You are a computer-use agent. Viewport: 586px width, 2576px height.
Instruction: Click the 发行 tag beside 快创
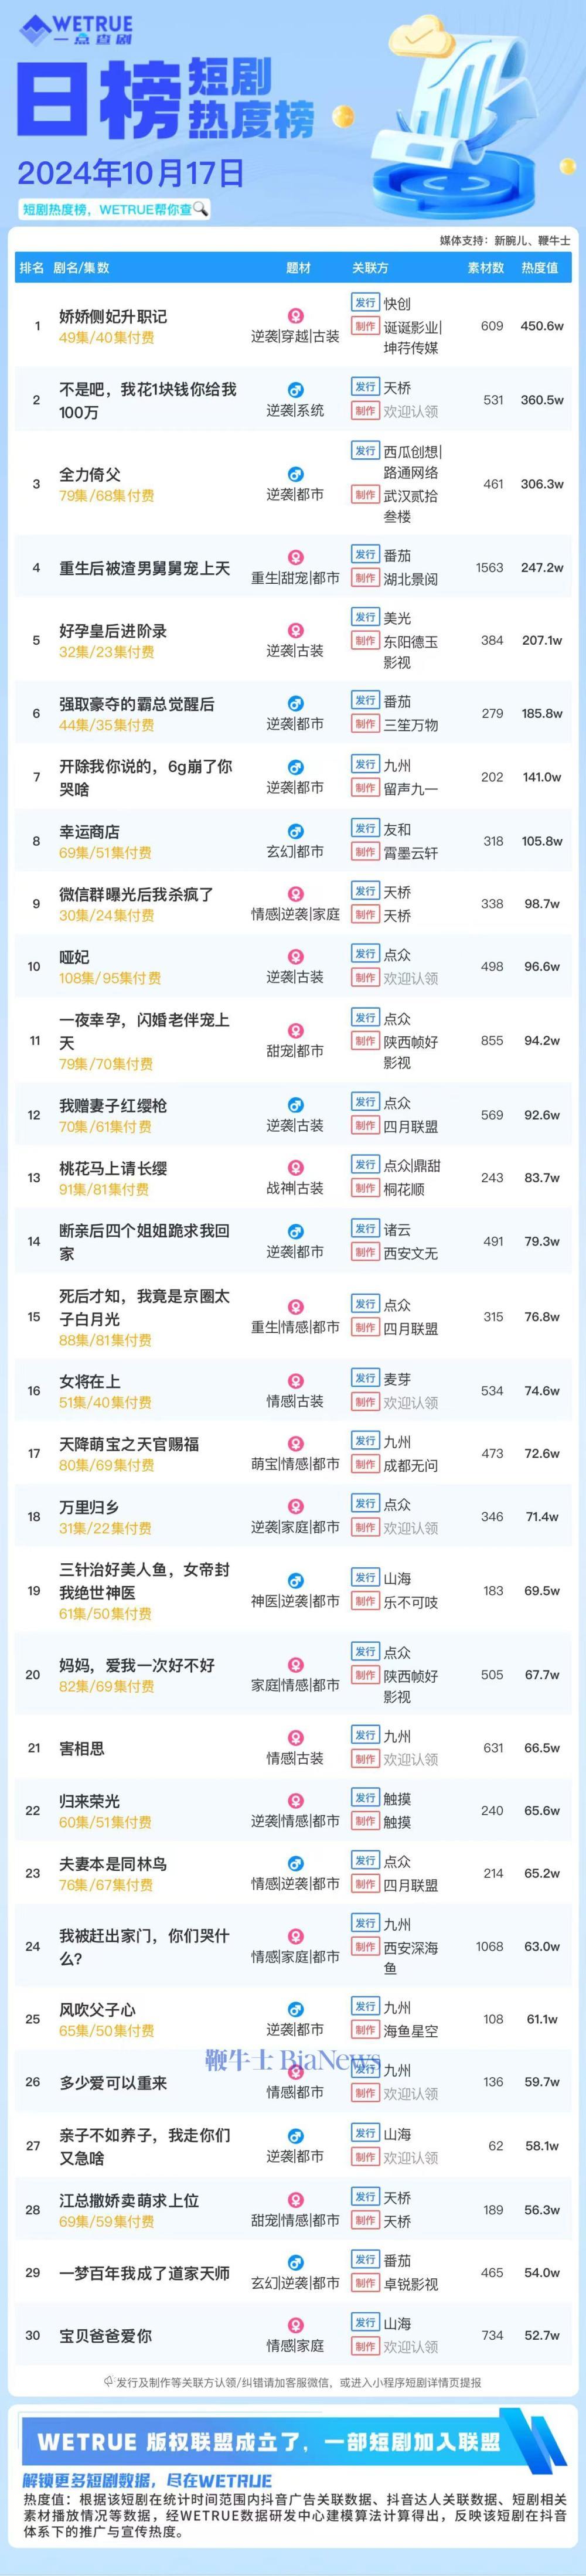coord(364,303)
